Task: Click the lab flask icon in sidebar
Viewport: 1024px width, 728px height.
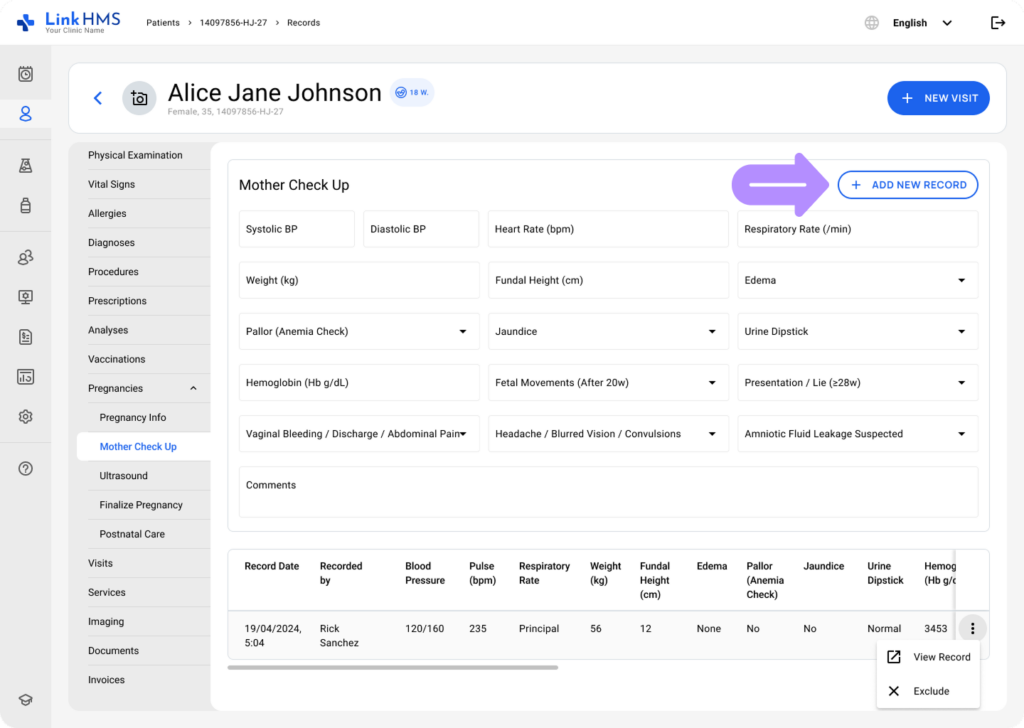Action: coord(26,166)
